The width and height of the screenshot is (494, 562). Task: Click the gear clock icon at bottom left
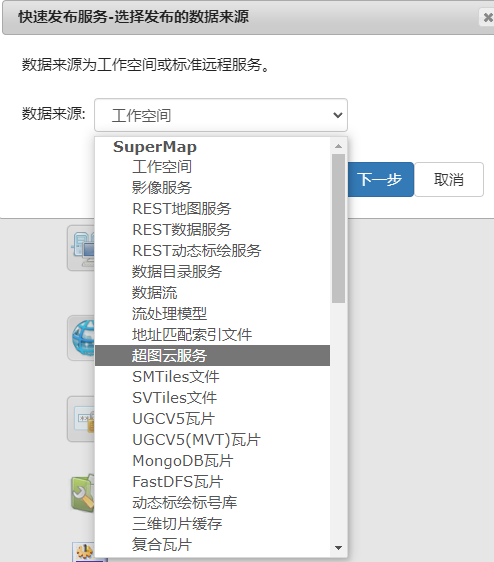click(84, 552)
